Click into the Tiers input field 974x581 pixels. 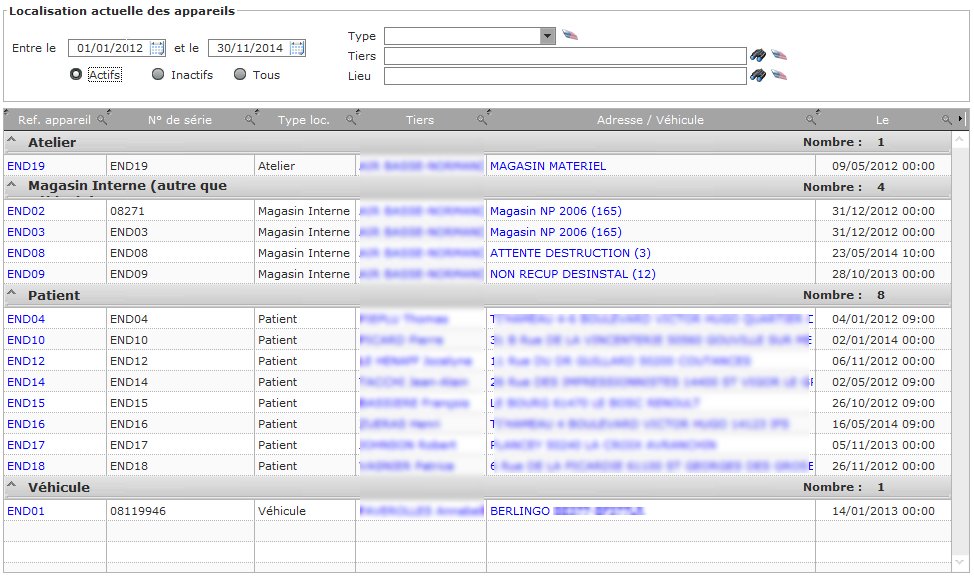(x=565, y=56)
